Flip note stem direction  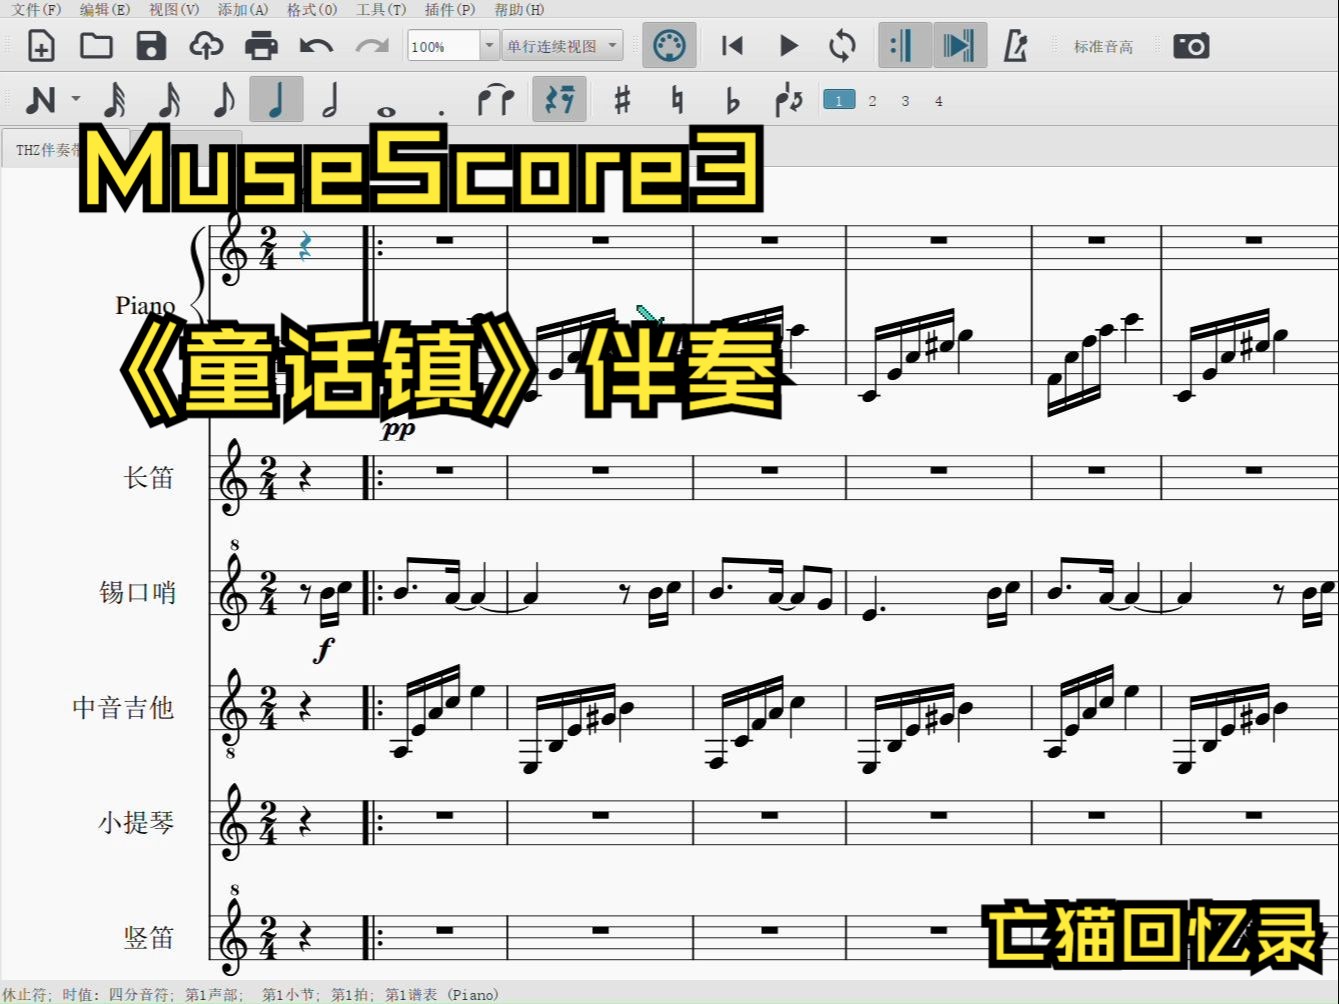pyautogui.click(x=788, y=100)
